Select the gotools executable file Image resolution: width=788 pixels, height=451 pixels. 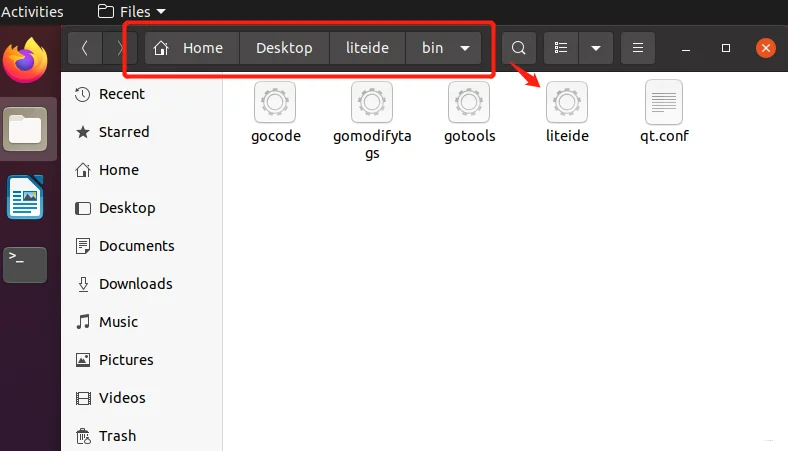point(469,113)
